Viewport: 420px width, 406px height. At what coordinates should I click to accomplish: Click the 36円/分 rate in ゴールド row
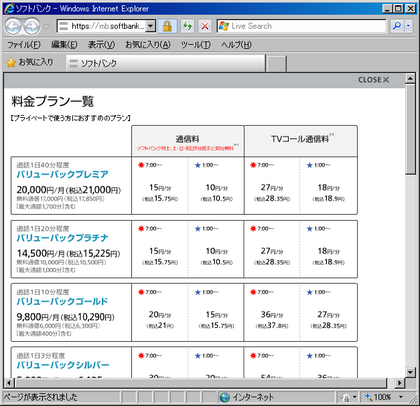click(x=272, y=314)
